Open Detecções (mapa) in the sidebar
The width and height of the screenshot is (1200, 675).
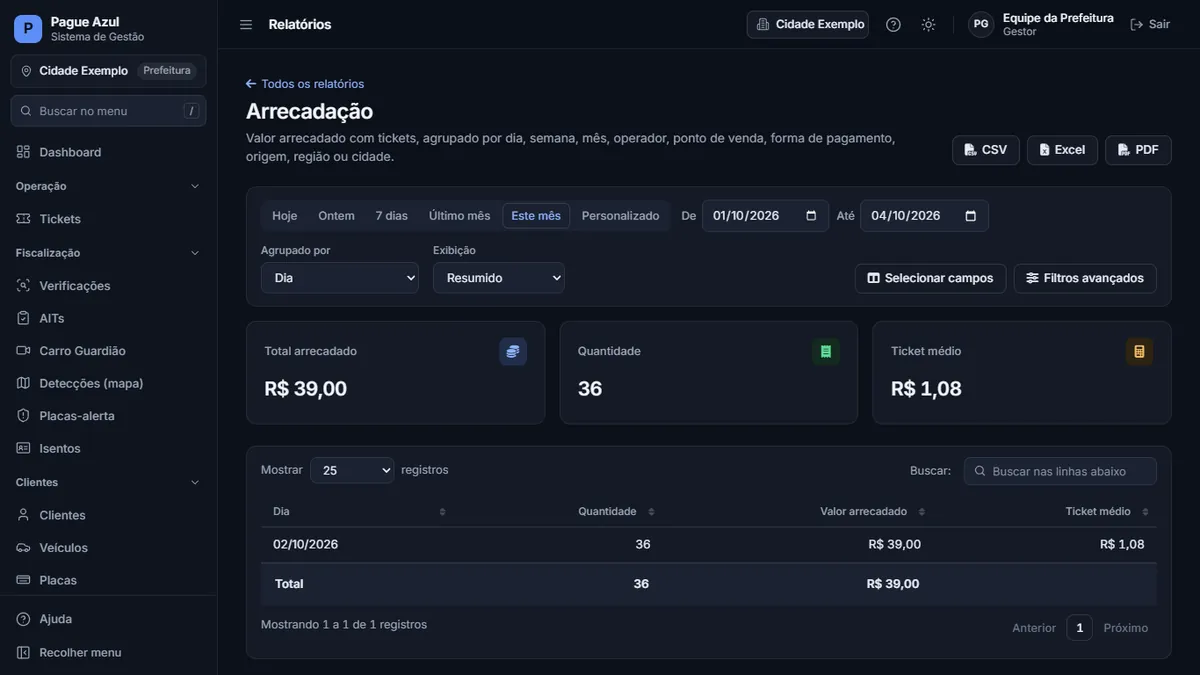coord(108,383)
